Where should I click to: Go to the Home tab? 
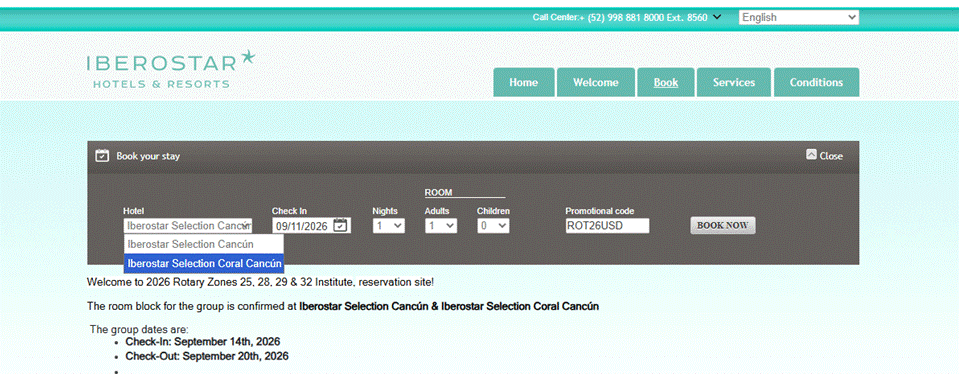point(524,82)
